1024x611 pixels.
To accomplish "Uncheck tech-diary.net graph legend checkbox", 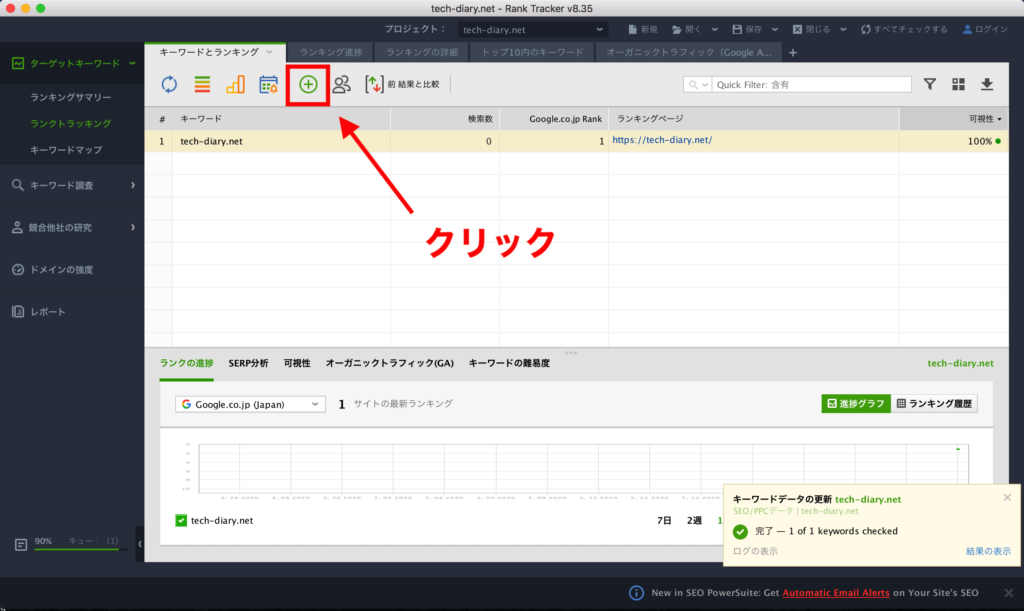I will pyautogui.click(x=181, y=520).
